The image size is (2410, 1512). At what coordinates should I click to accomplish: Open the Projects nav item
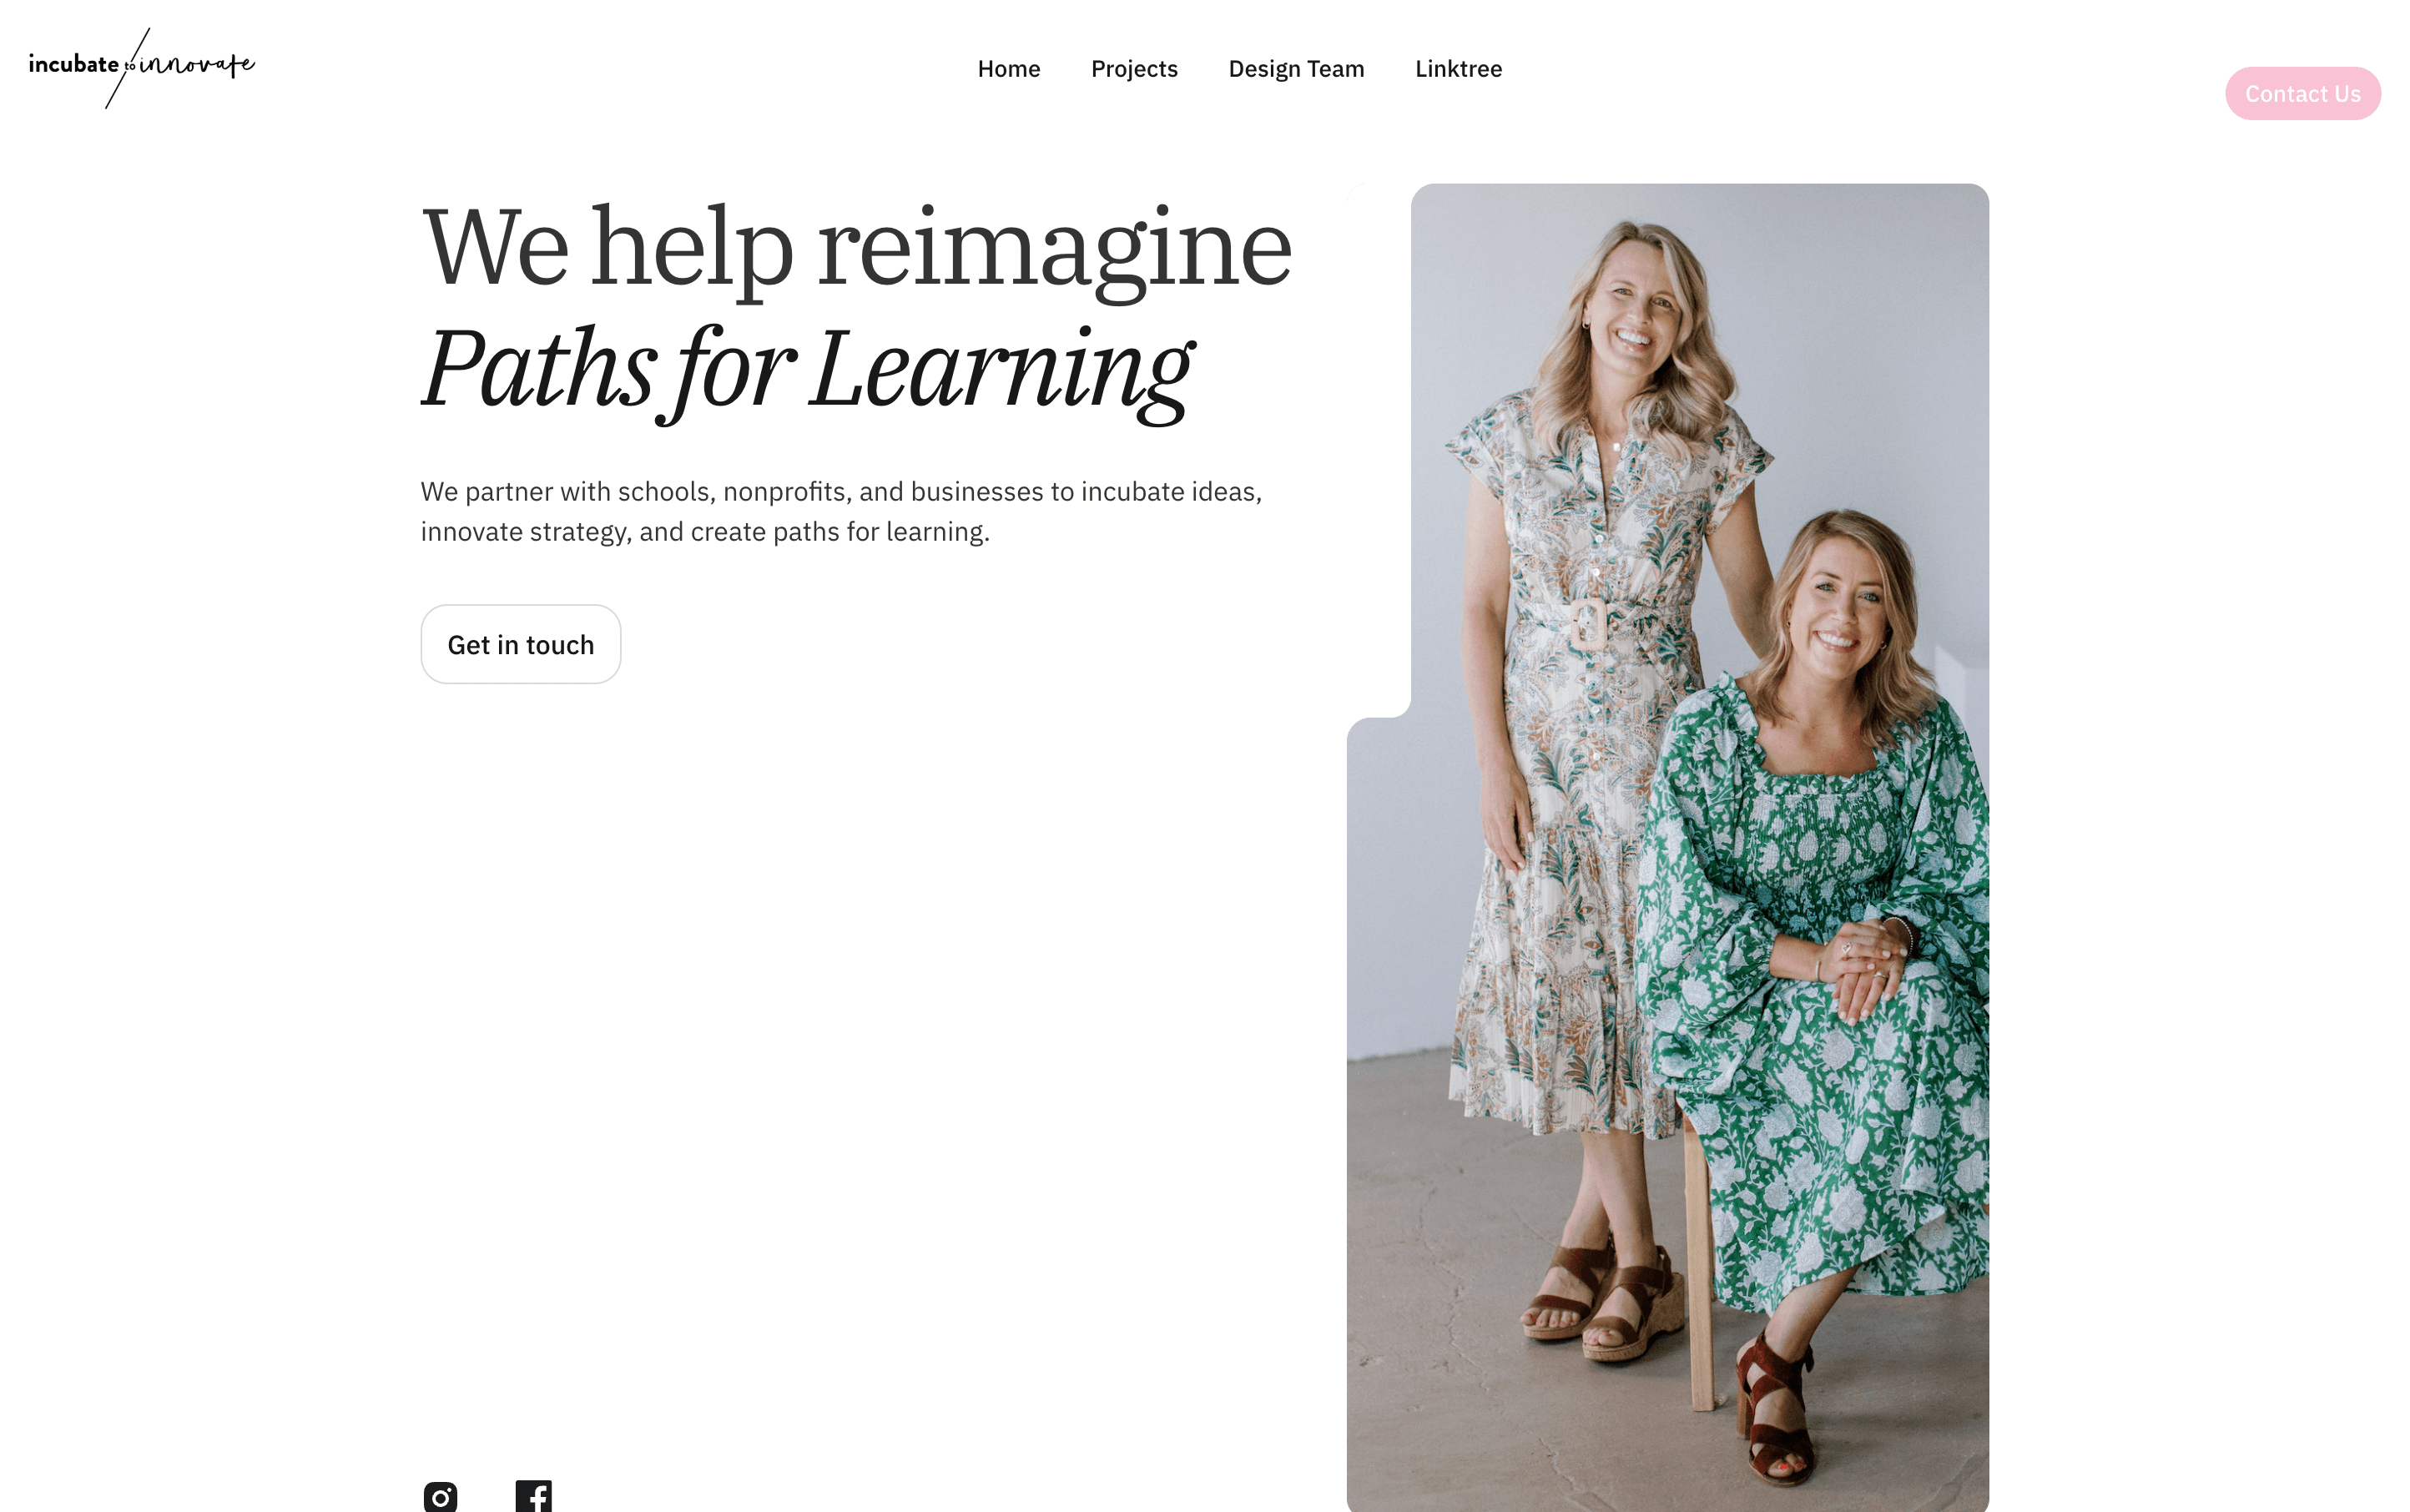pos(1134,69)
